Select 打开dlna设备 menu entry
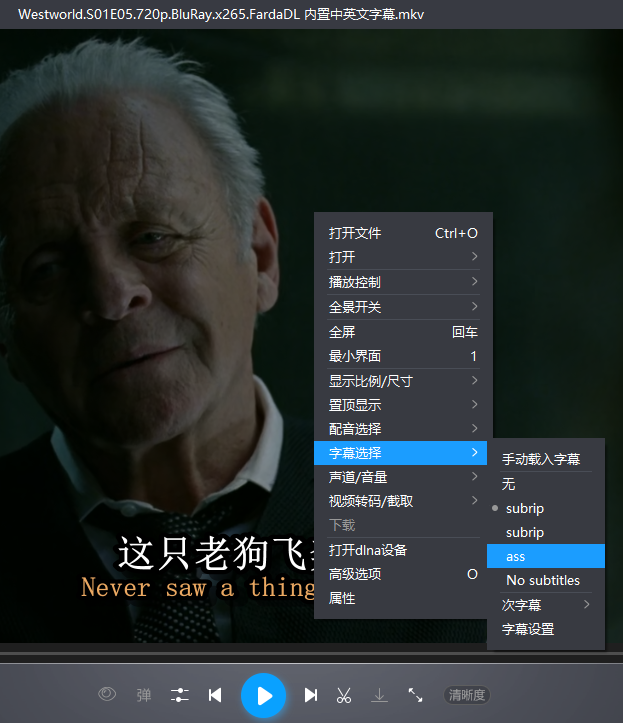 (x=400, y=550)
